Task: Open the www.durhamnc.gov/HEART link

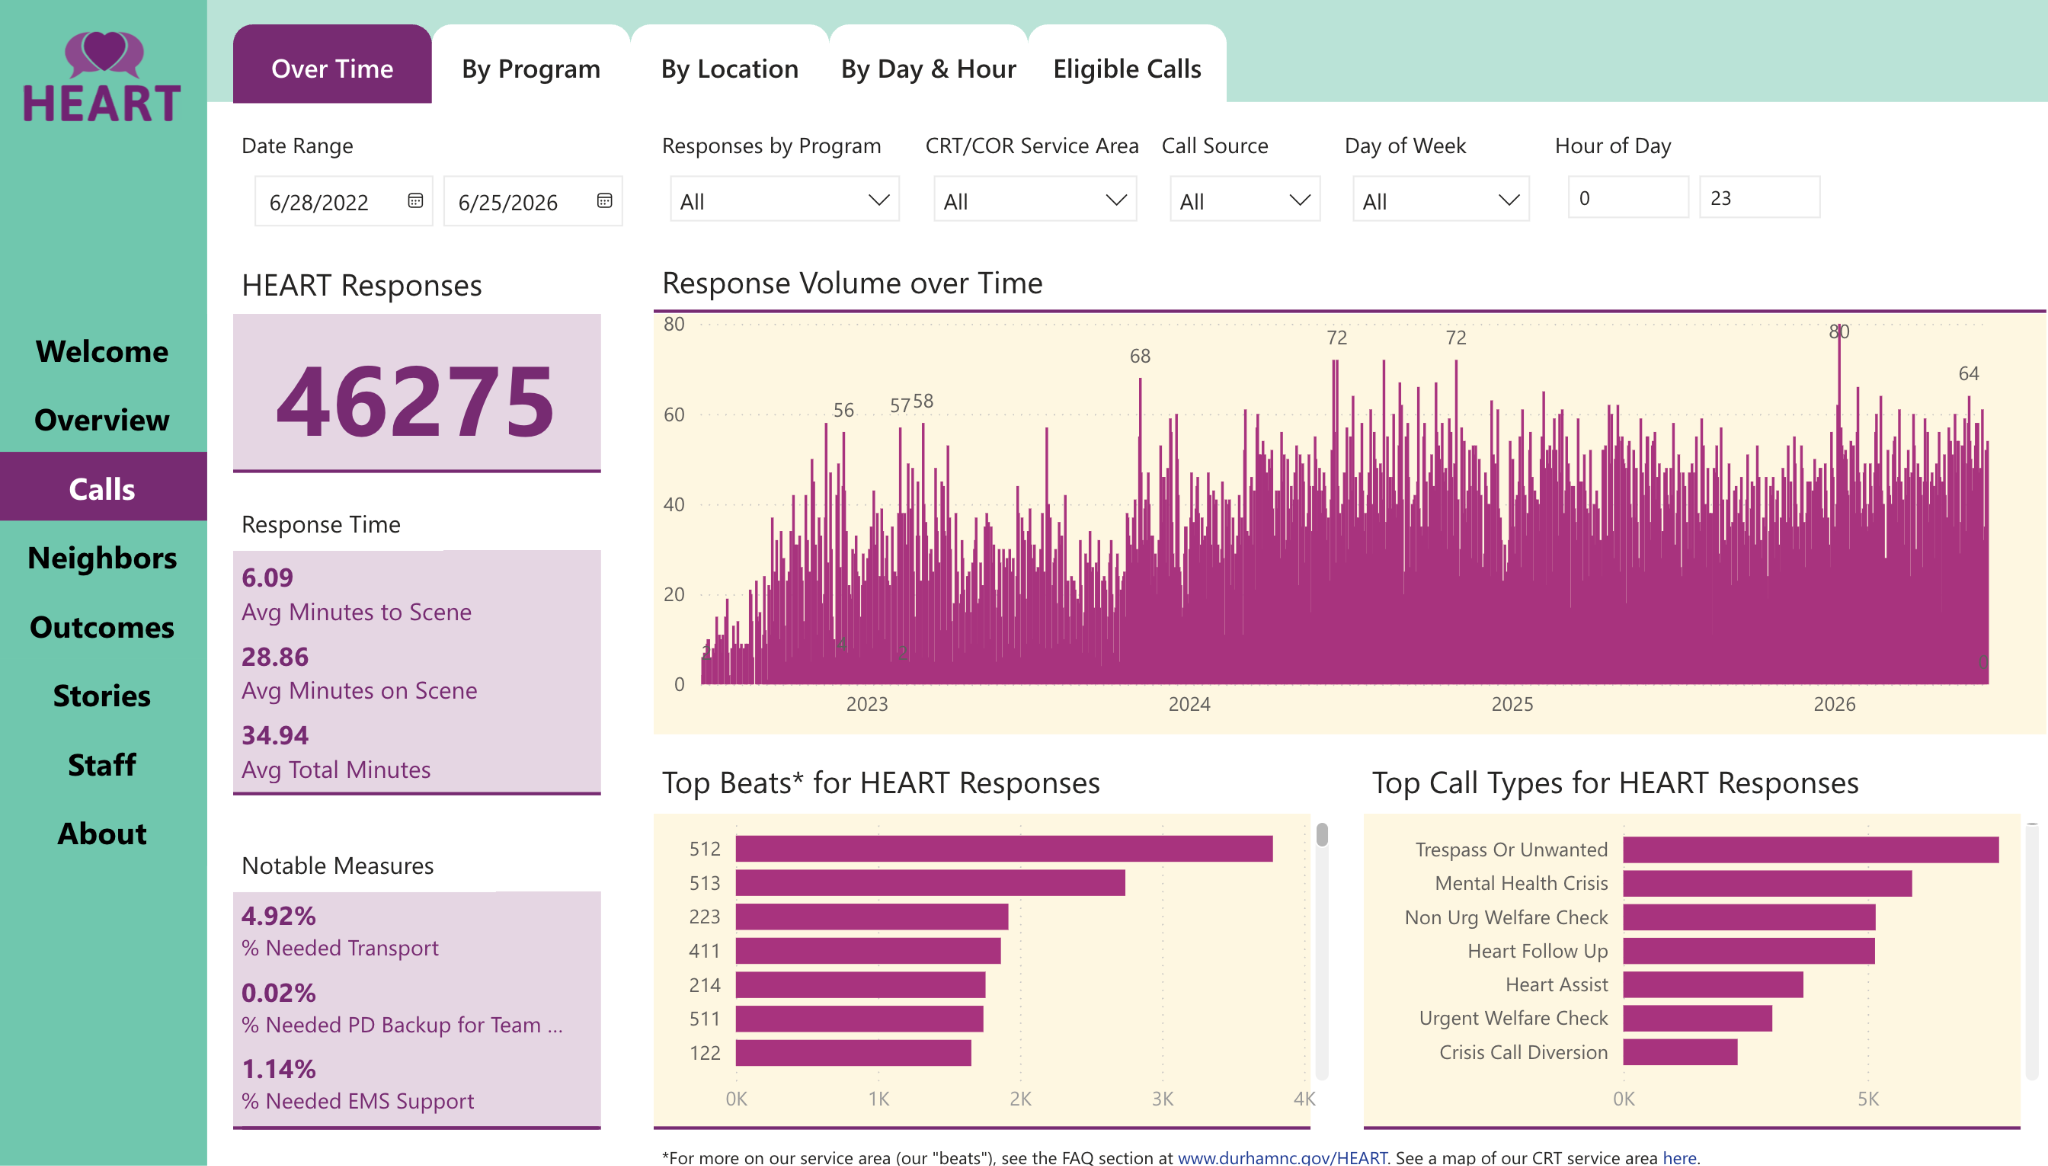Action: click(1282, 1157)
